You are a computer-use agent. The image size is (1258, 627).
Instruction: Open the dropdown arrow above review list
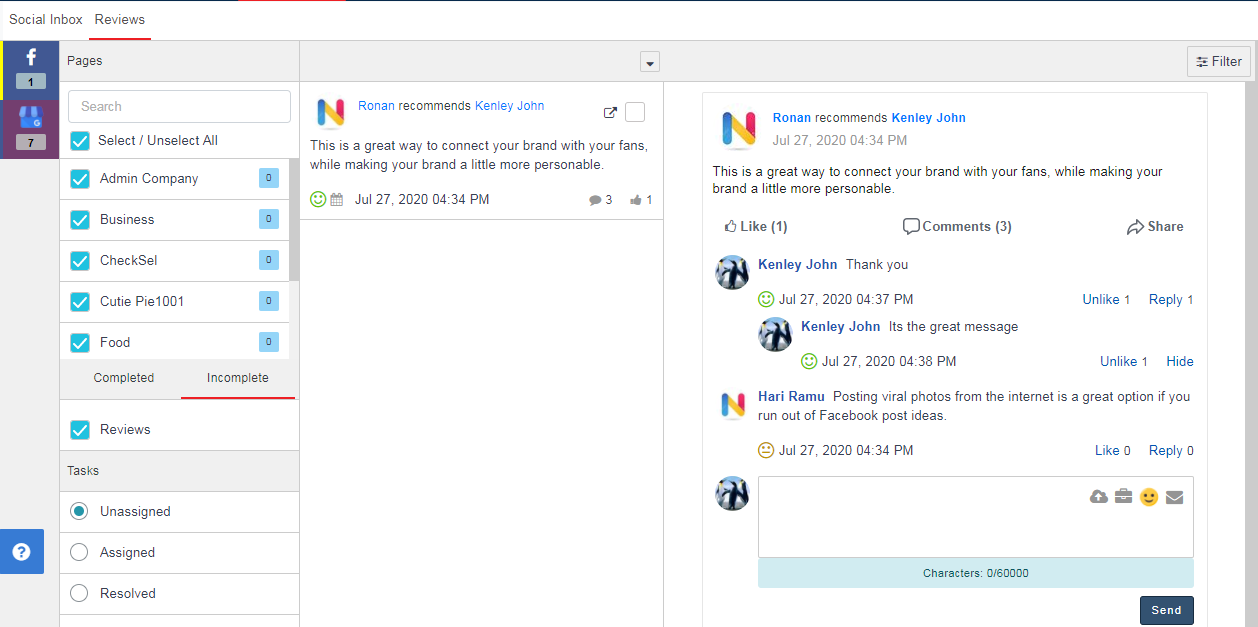pos(650,62)
